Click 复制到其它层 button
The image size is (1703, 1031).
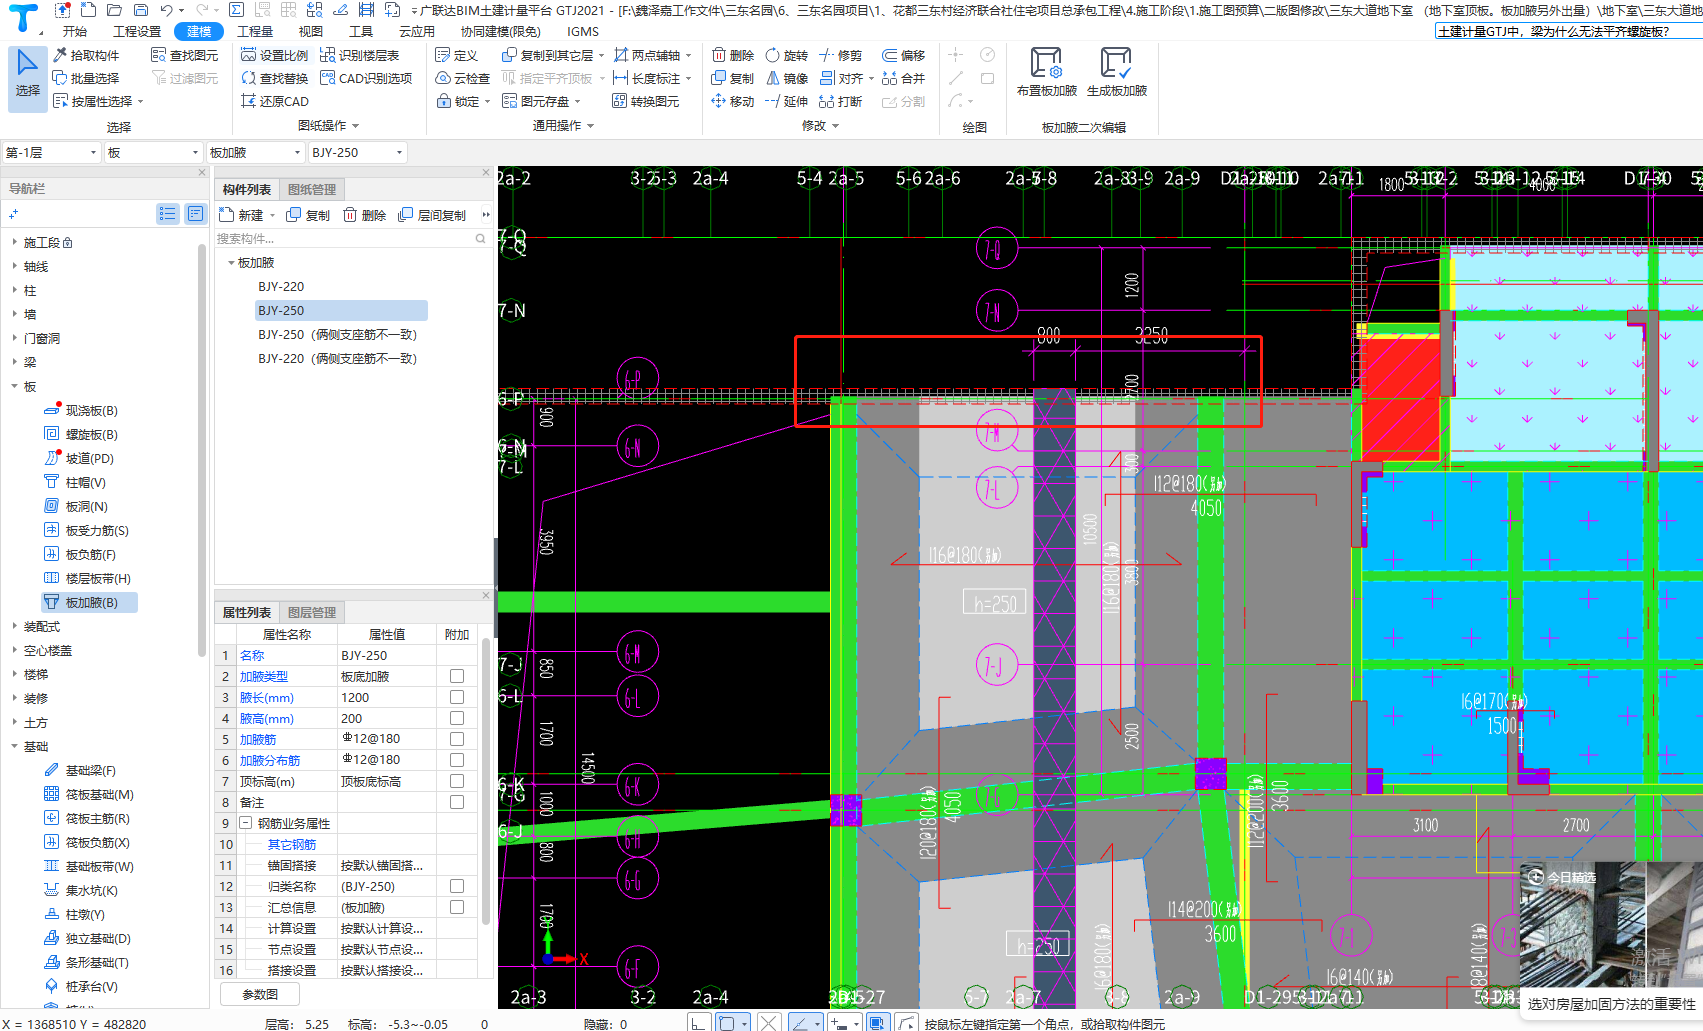tap(552, 55)
